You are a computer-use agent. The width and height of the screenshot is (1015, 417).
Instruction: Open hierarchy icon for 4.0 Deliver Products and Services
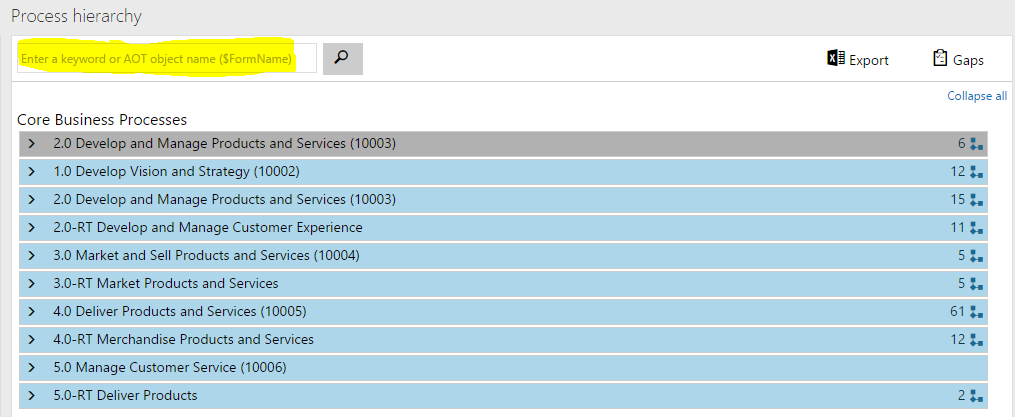tap(976, 312)
